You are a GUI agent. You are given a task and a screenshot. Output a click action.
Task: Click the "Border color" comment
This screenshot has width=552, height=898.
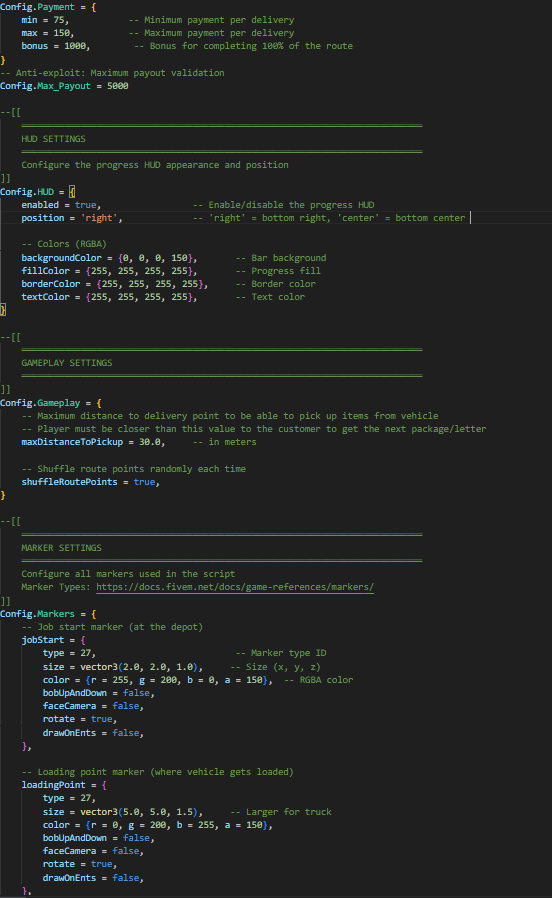click(275, 284)
